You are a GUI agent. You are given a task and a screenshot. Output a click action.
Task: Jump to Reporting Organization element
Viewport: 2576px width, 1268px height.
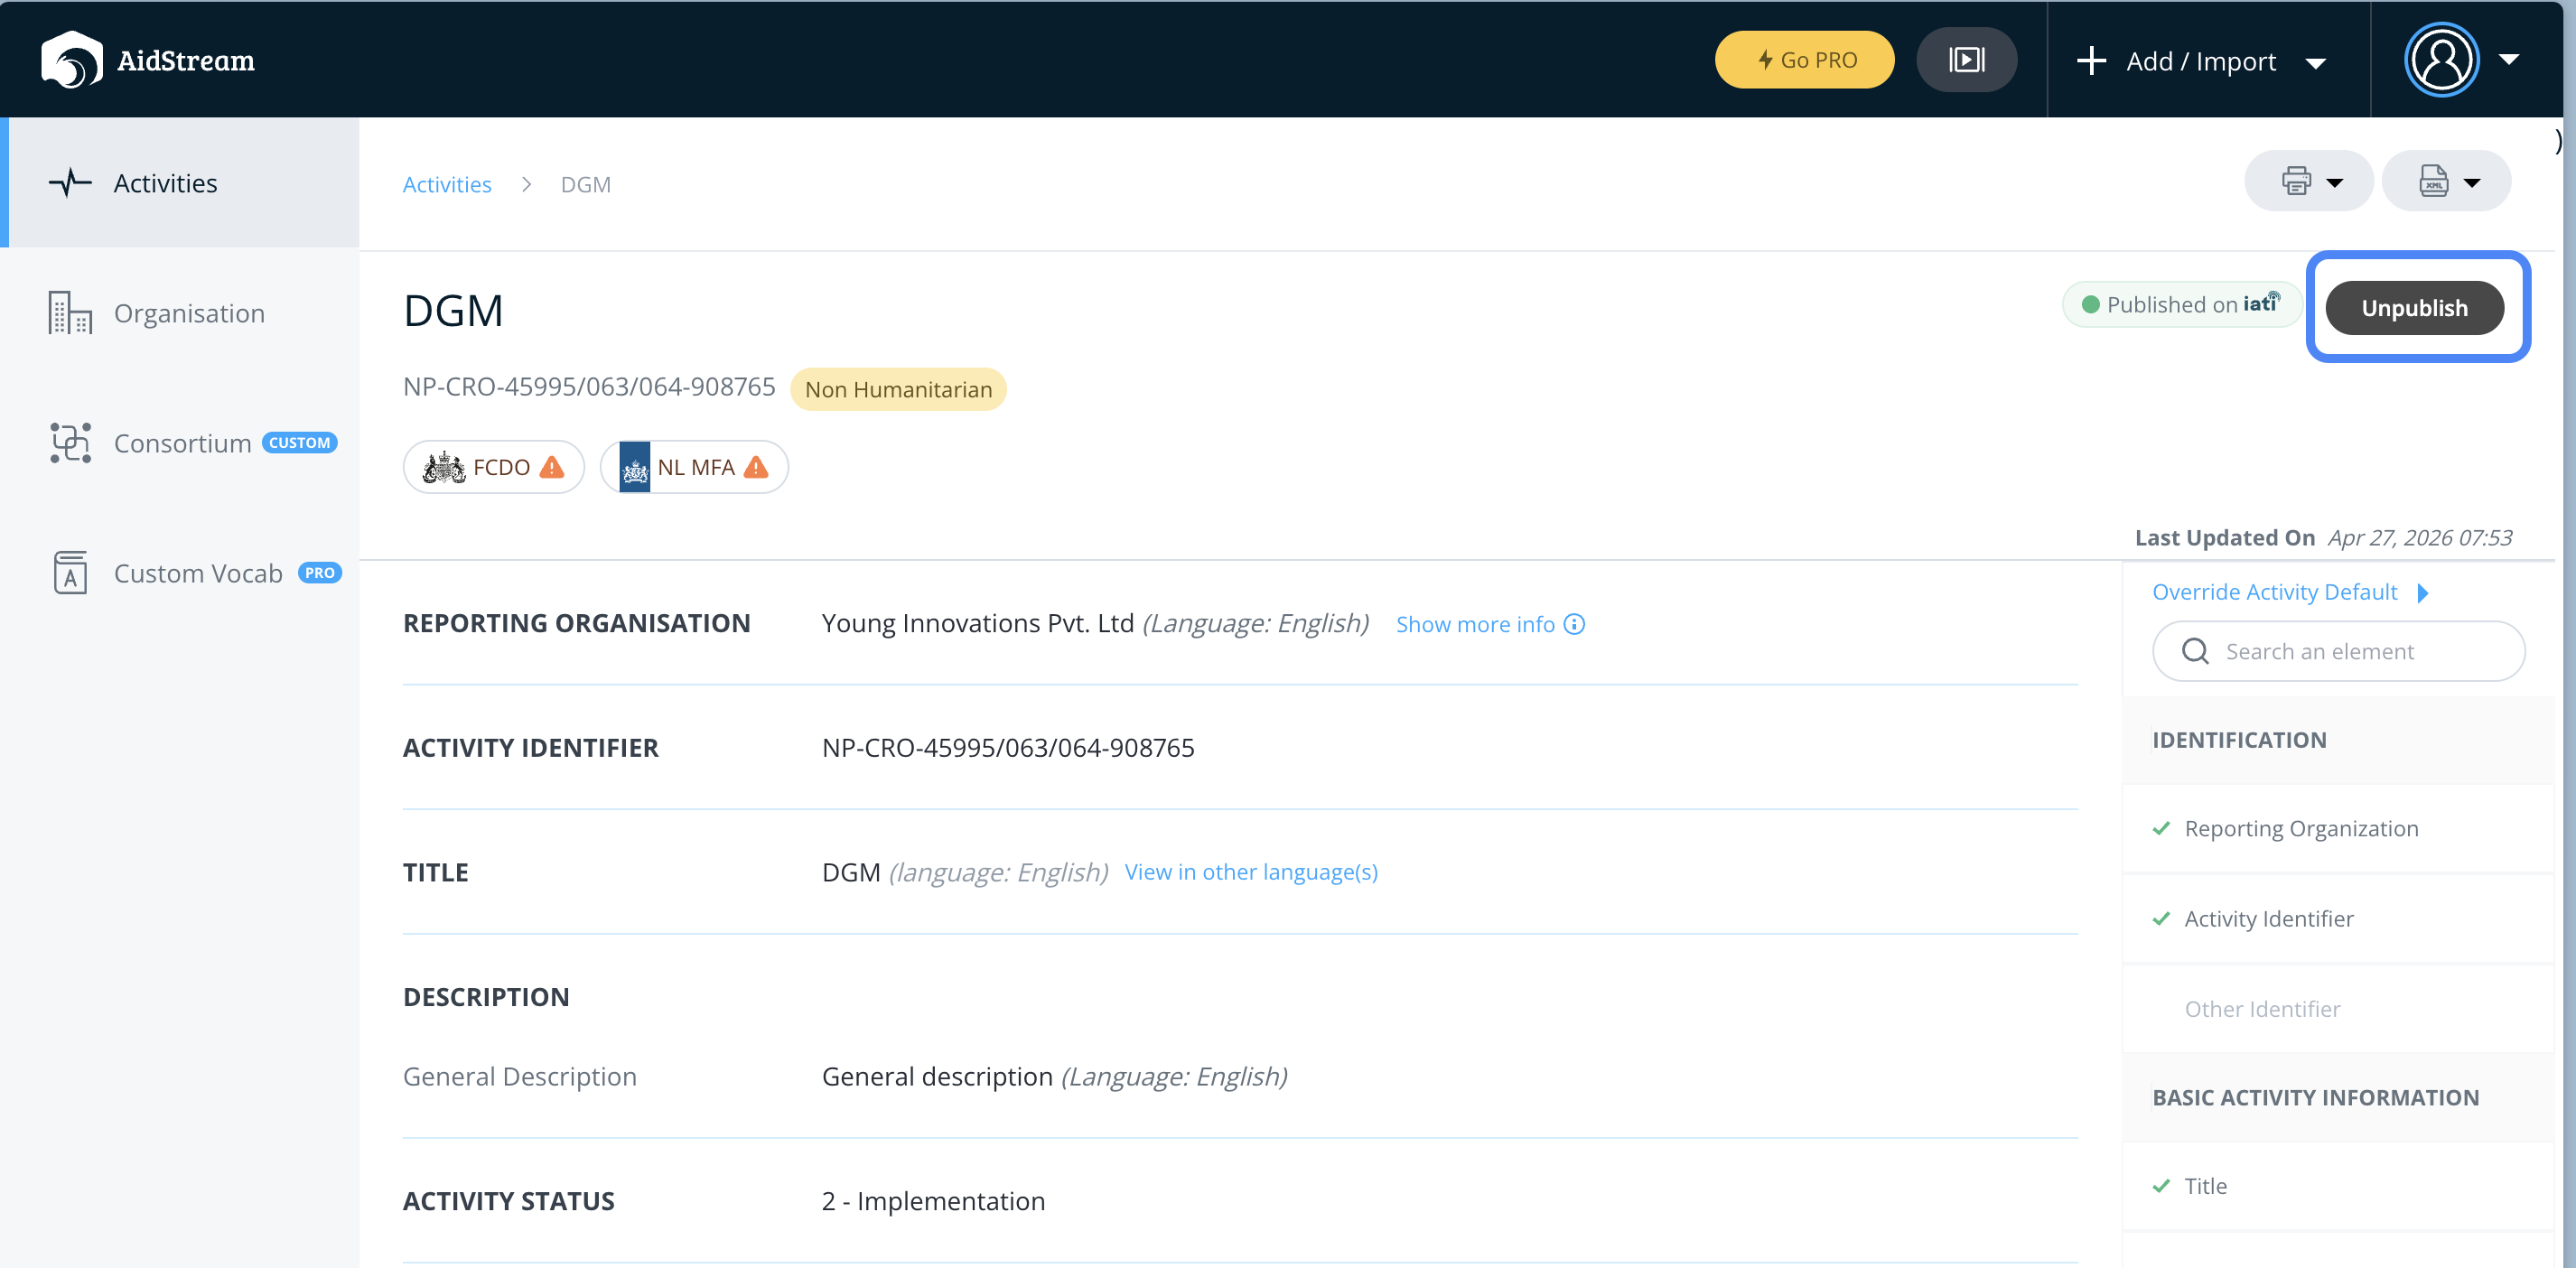[2338, 828]
